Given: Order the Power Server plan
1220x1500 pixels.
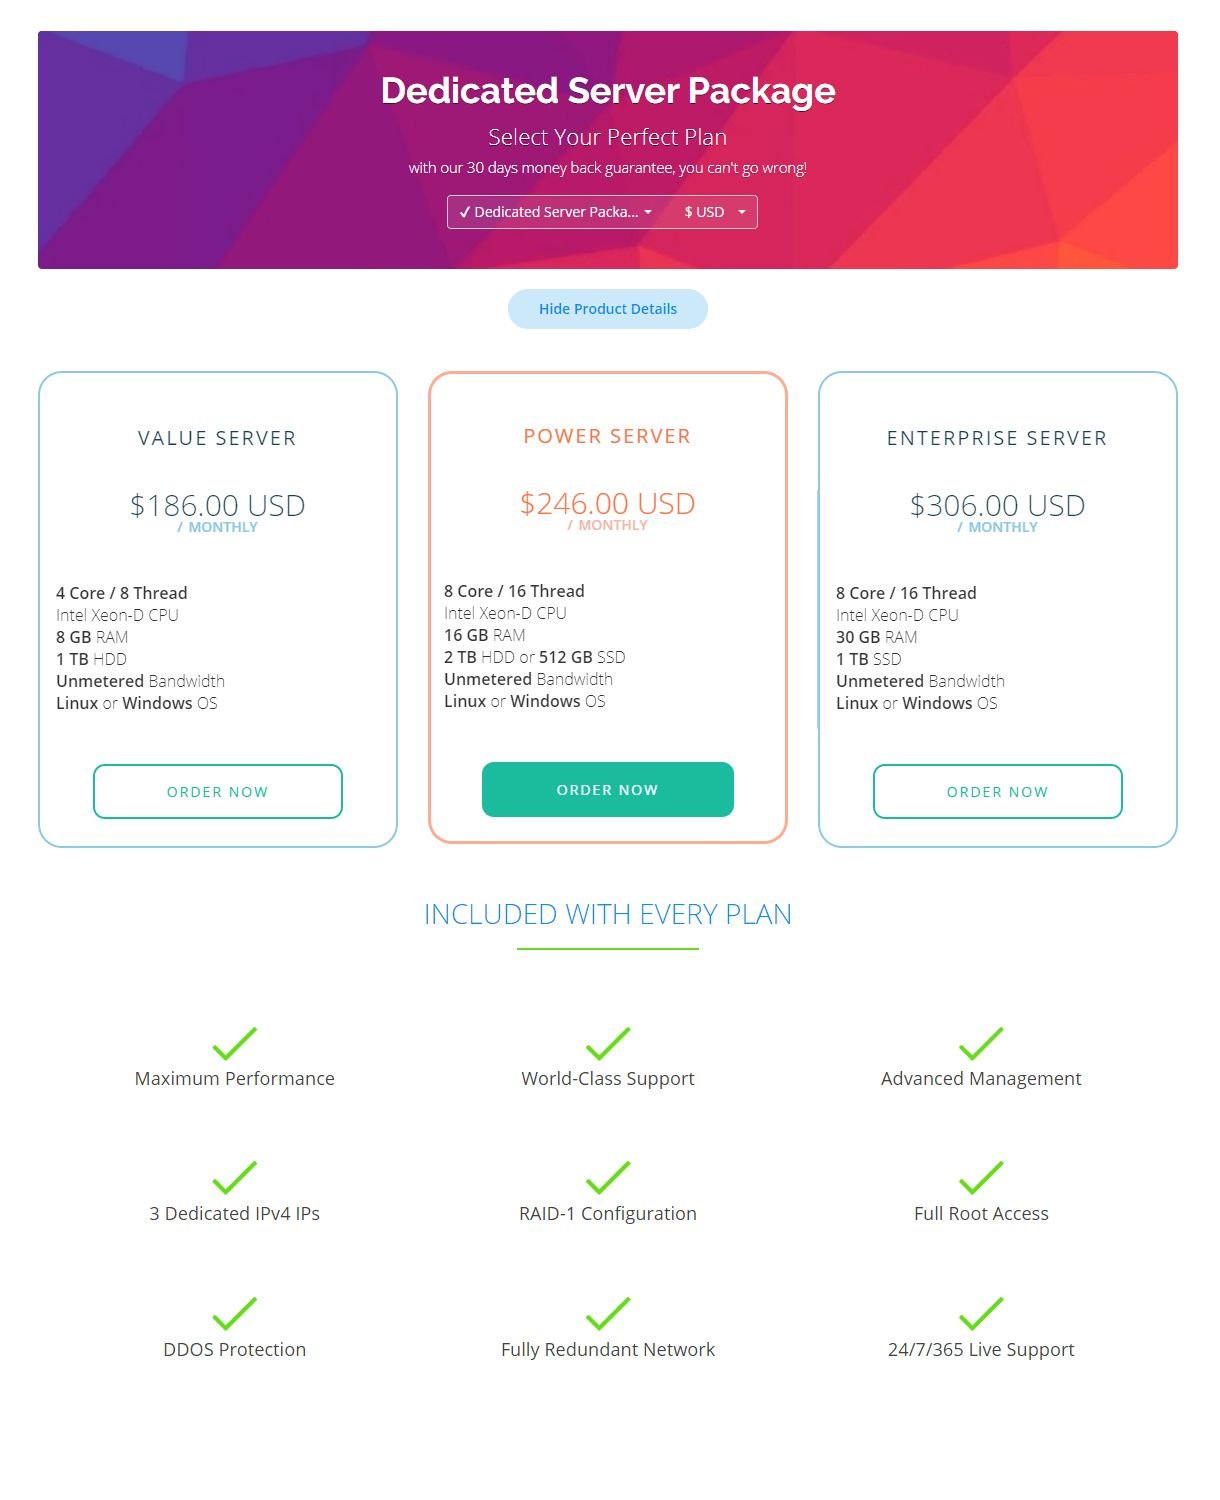Looking at the screenshot, I should tap(608, 790).
